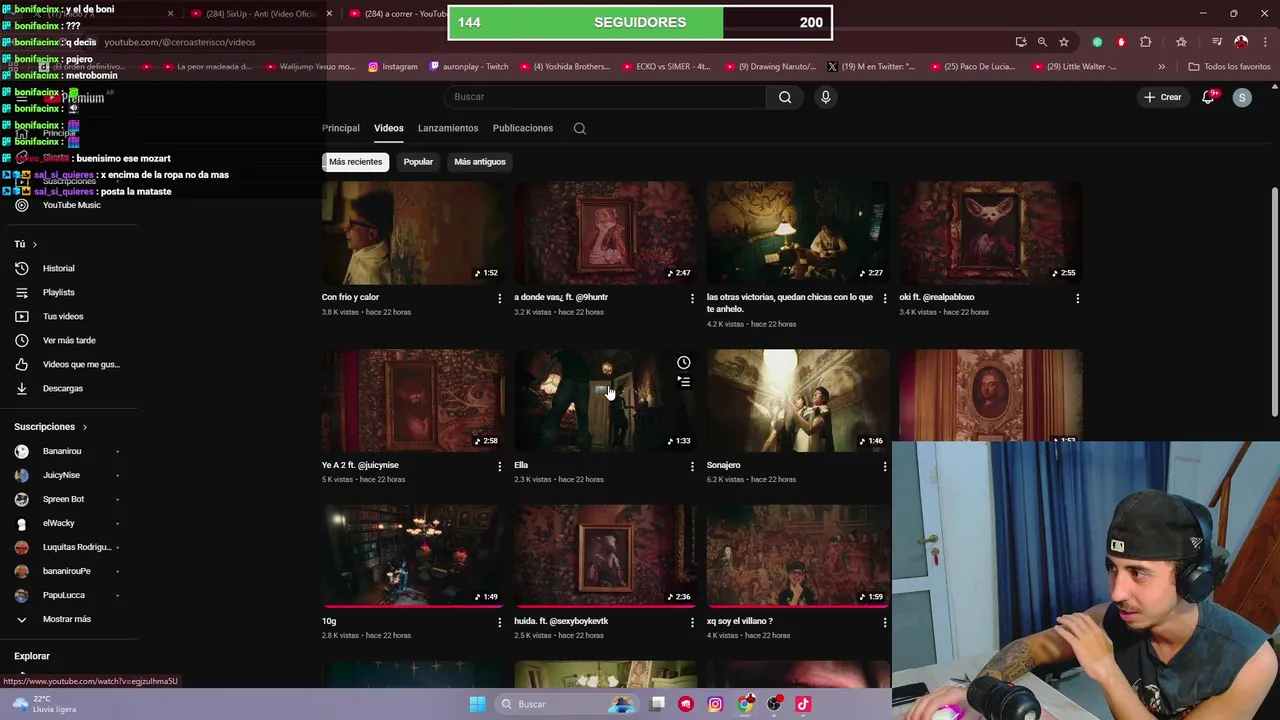1280x720 pixels.
Task: Open options menu for 10g video
Action: click(x=500, y=622)
